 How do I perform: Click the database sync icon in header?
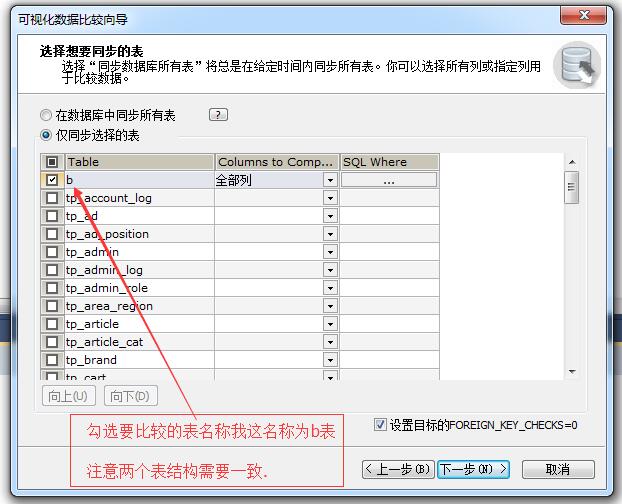(x=577, y=65)
